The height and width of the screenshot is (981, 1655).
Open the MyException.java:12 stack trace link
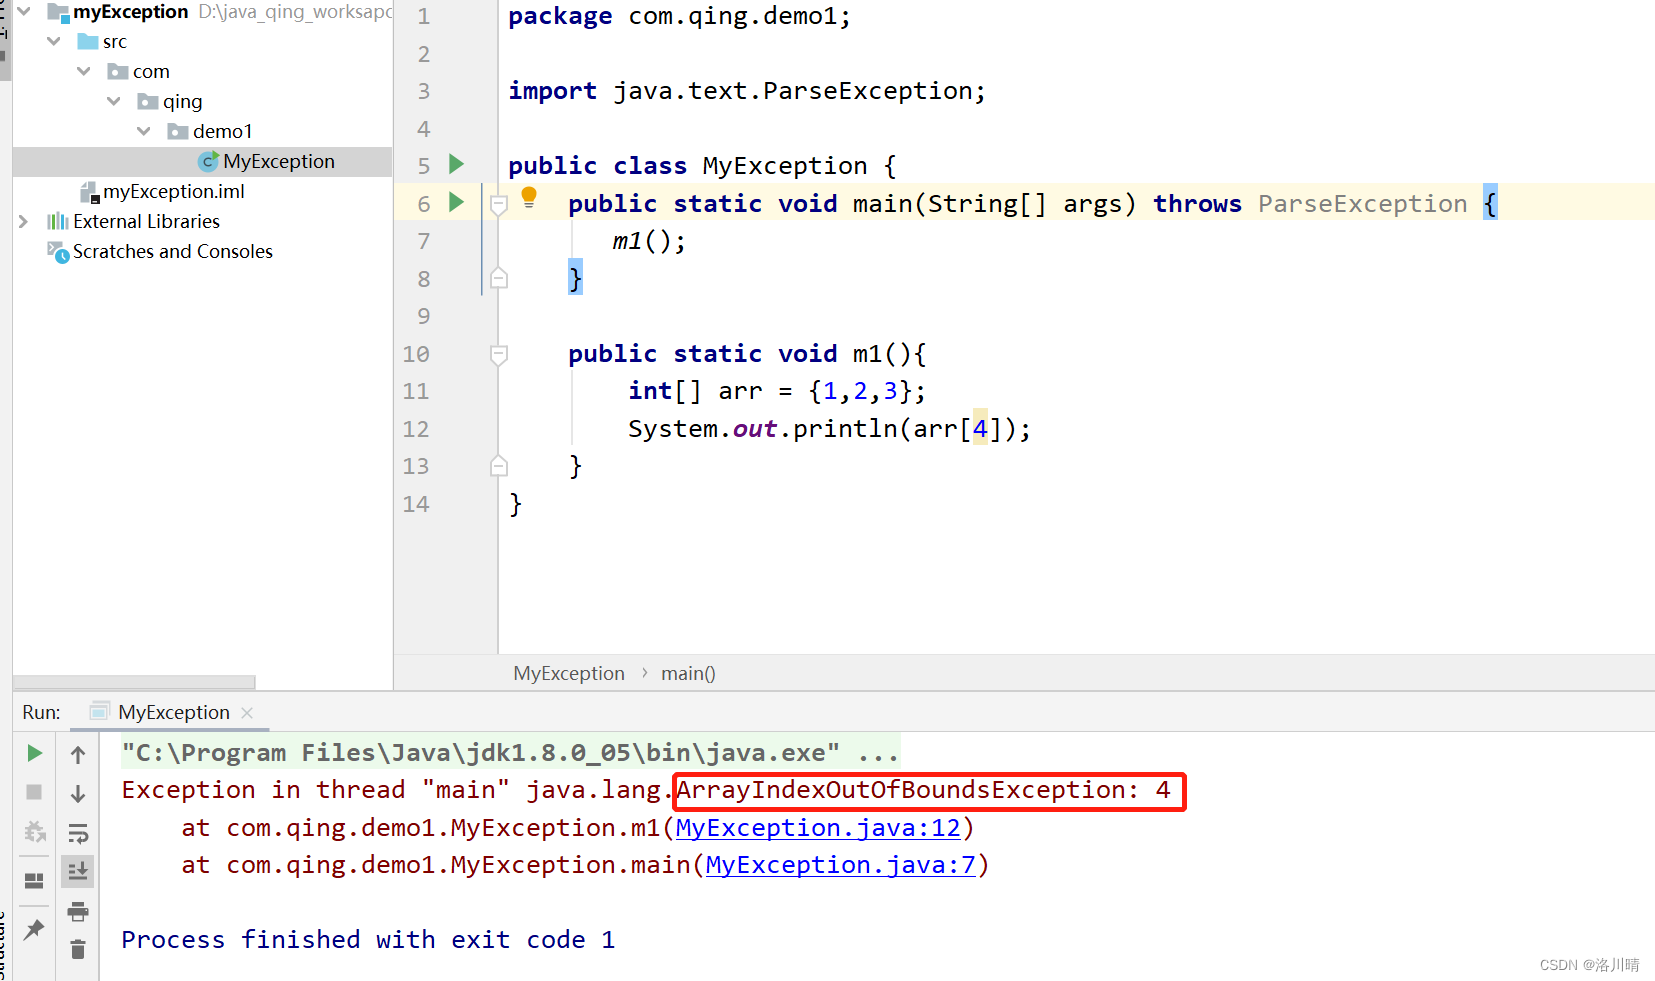(818, 828)
